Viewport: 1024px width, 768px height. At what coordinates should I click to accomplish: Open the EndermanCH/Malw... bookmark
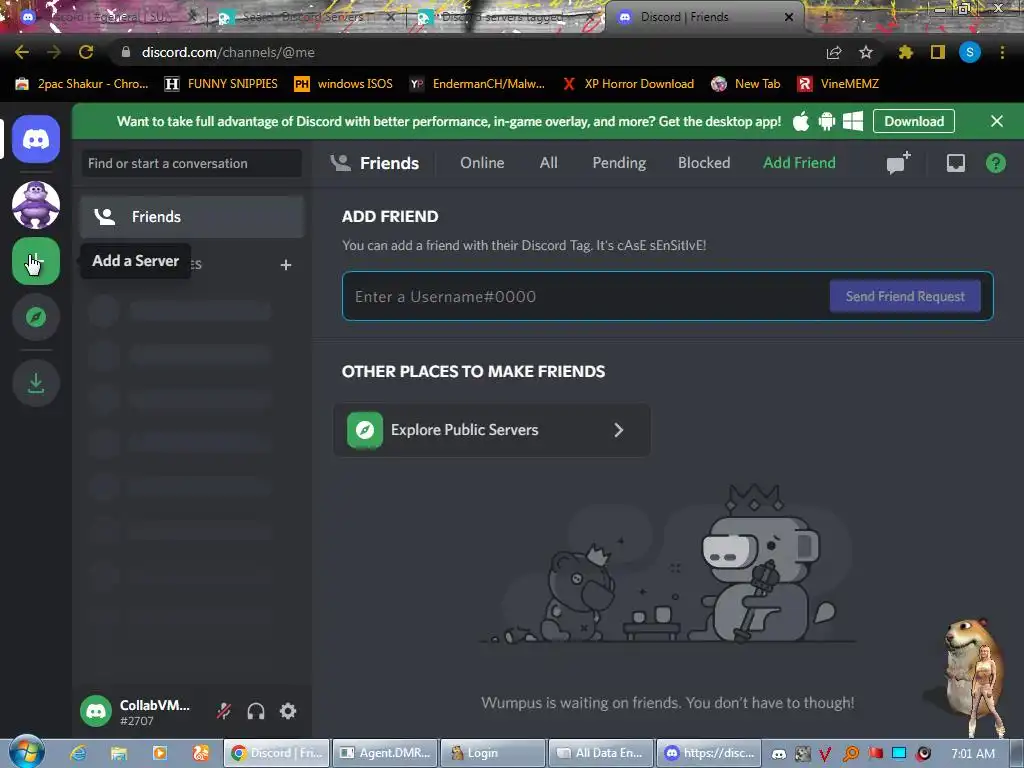click(477, 84)
